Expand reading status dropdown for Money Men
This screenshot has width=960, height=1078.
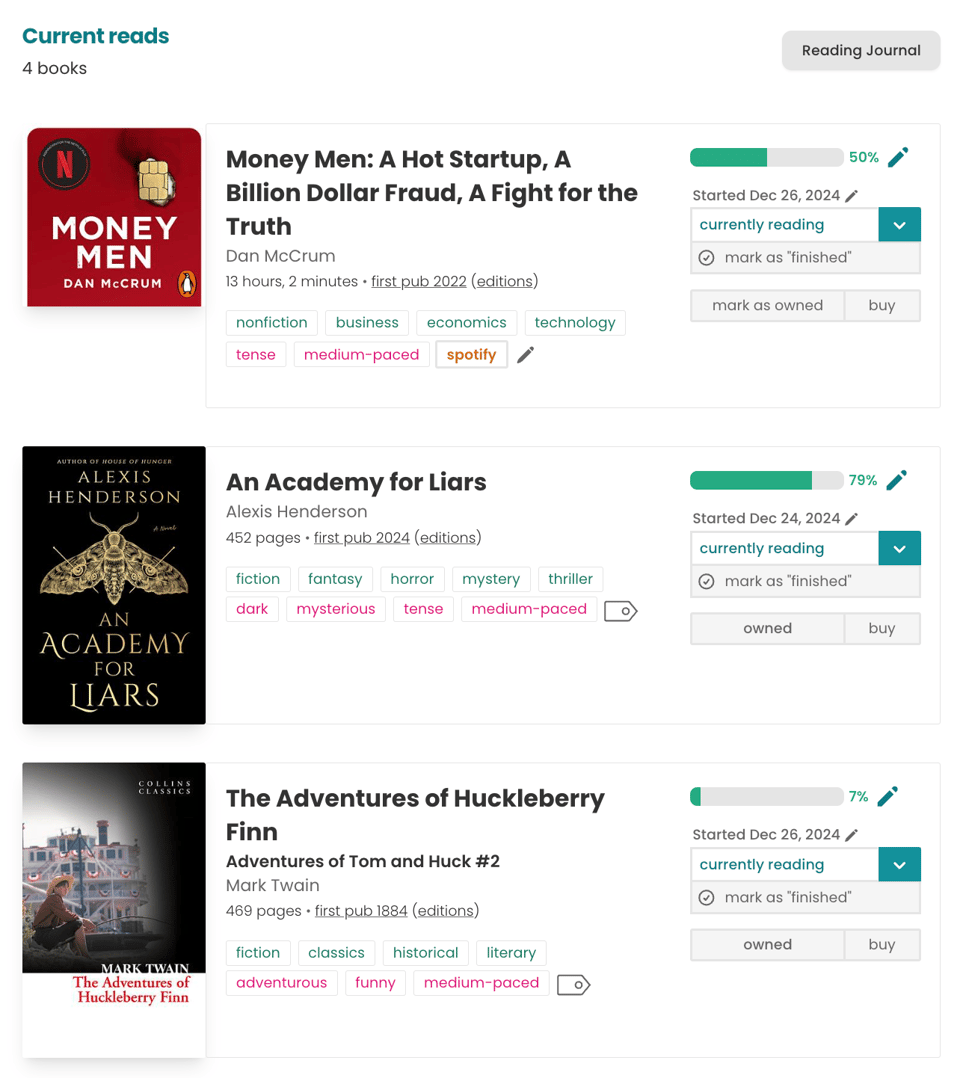point(899,225)
